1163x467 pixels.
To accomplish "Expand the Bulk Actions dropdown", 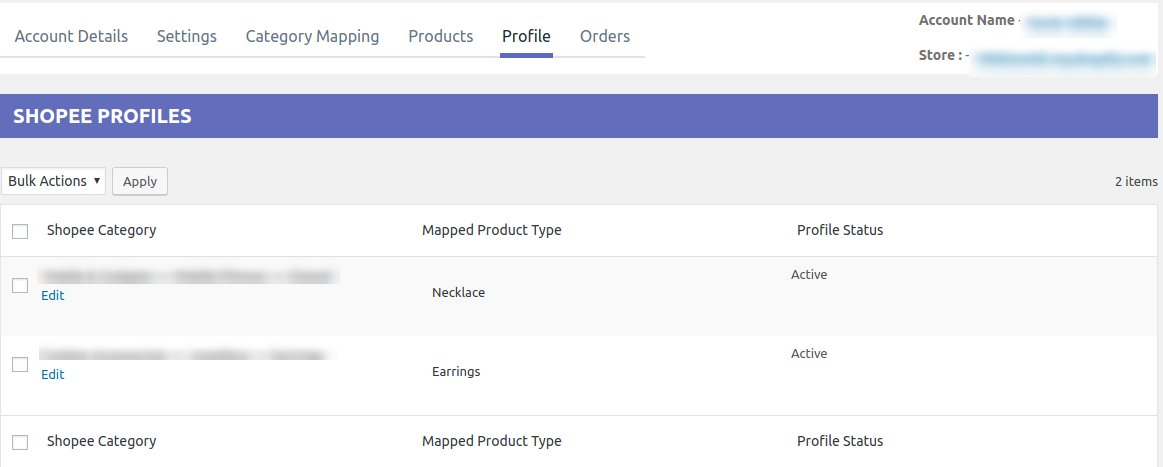I will (53, 181).
